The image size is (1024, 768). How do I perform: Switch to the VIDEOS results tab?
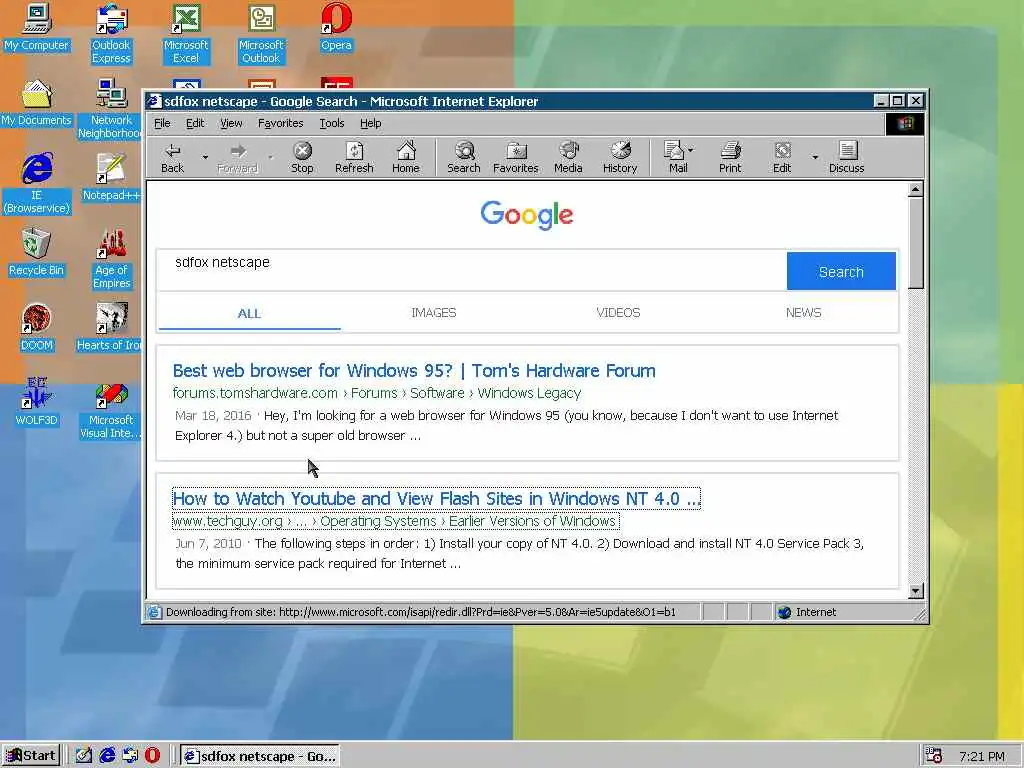click(x=618, y=313)
